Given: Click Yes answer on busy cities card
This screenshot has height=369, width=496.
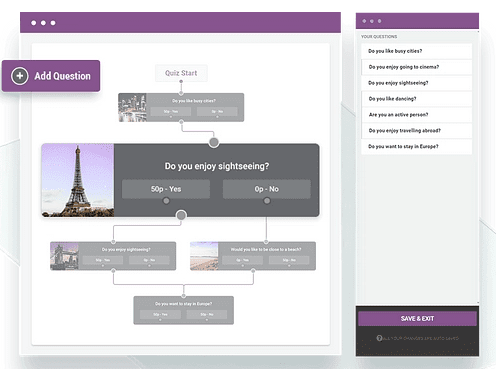Looking at the screenshot, I should tap(171, 111).
